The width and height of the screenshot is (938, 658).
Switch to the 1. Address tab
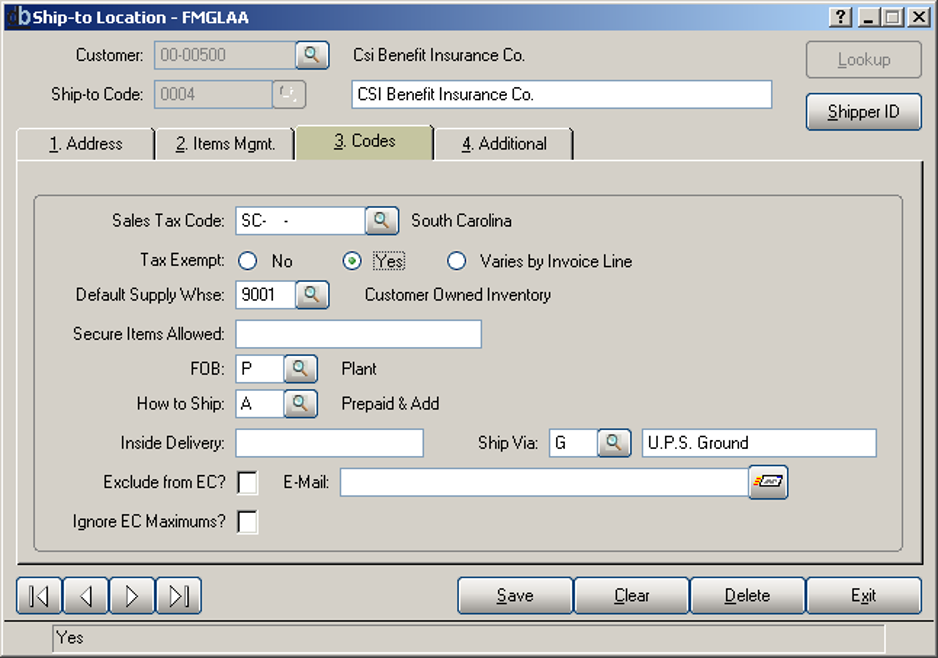click(86, 144)
